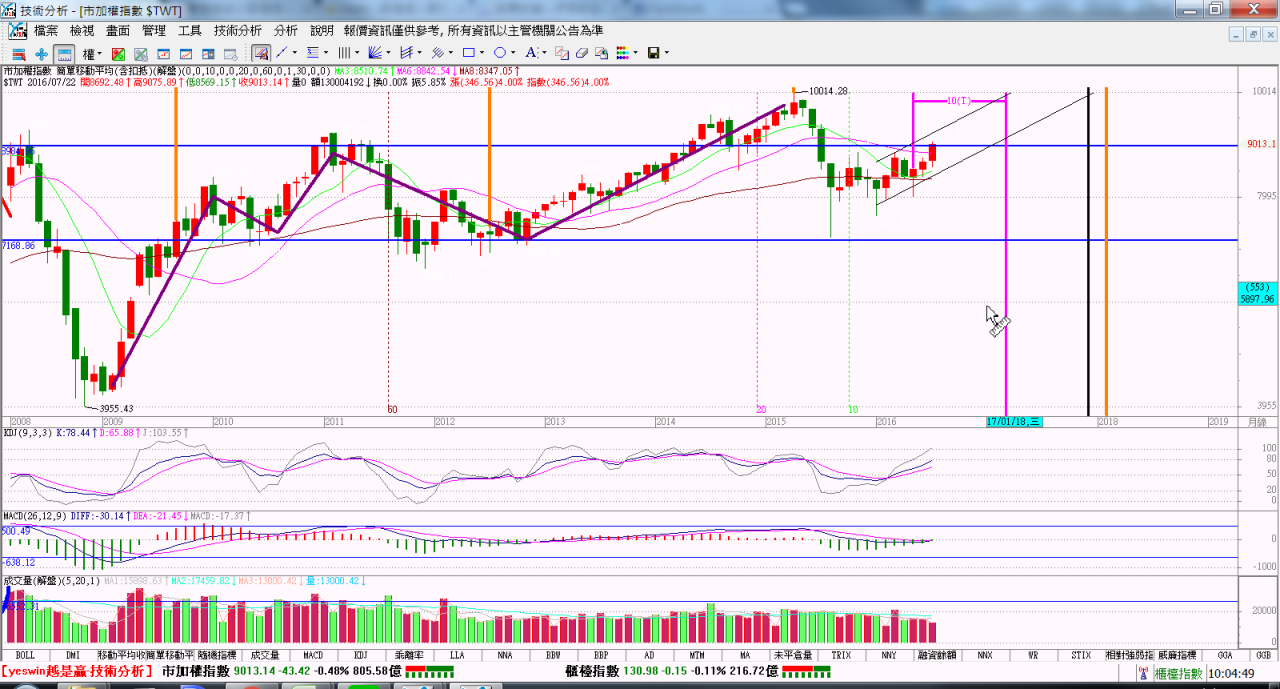Image resolution: width=1280 pixels, height=689 pixels.
Task: Select the rectangle shape drawing tool
Action: 469,53
